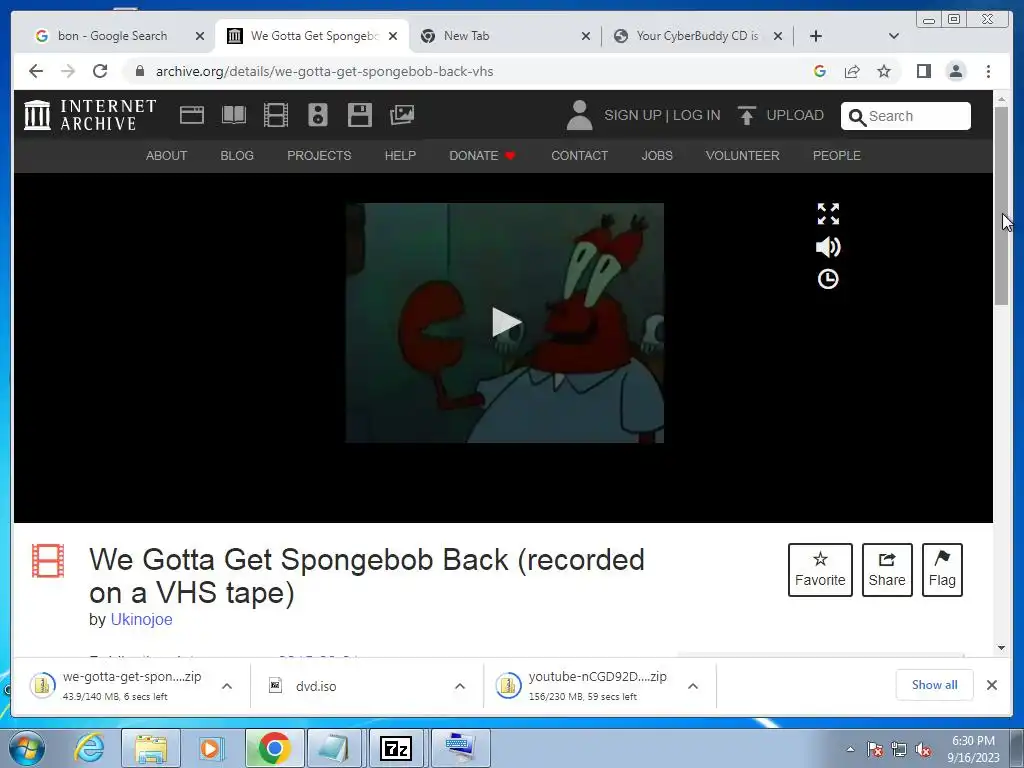Open a new tab with plus button
This screenshot has width=1024, height=768.
coord(816,36)
